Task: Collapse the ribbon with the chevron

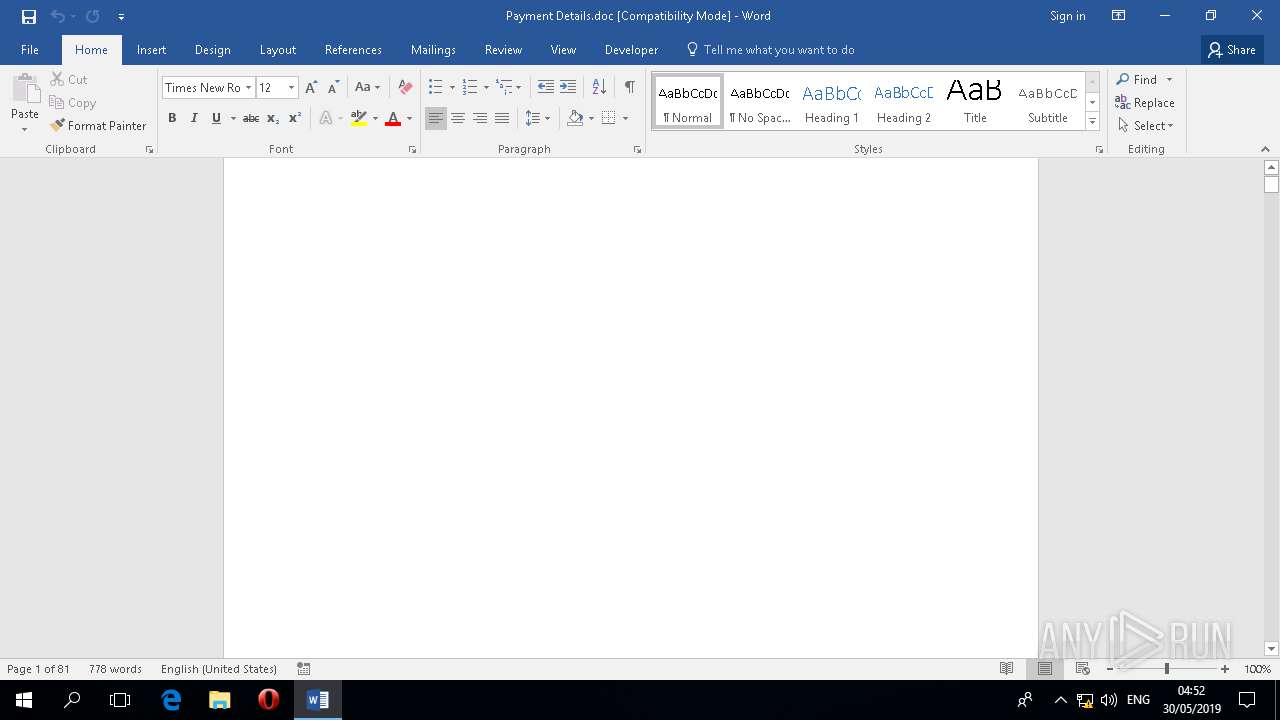Action: tap(1265, 150)
